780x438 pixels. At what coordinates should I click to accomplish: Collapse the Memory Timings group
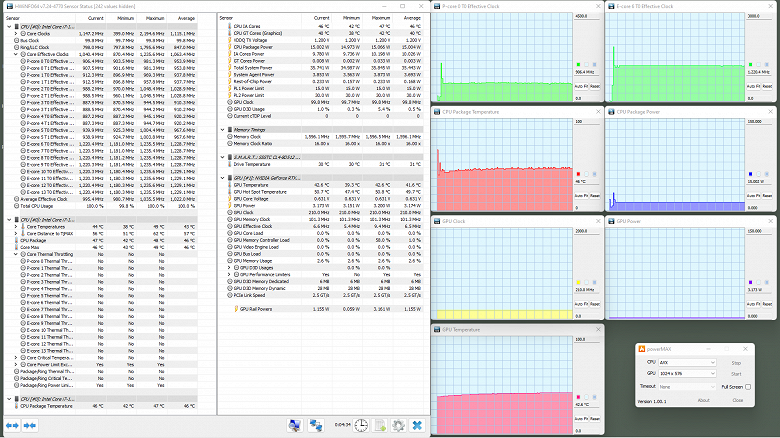[223, 129]
